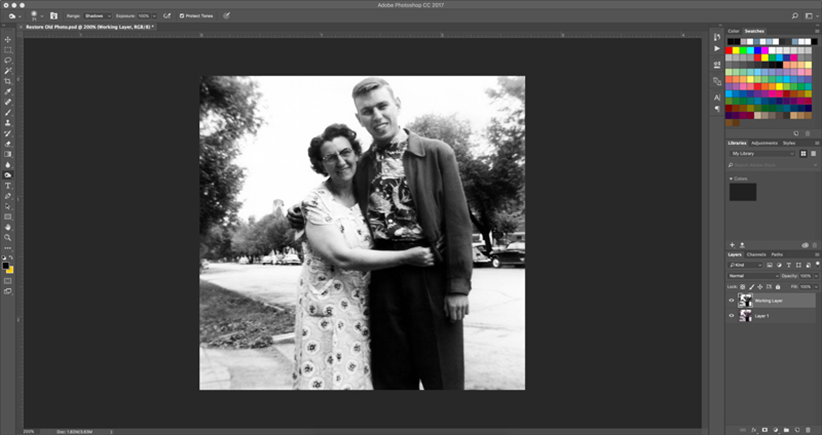
Task: Open the Paragraph panel icon
Action: (x=717, y=108)
